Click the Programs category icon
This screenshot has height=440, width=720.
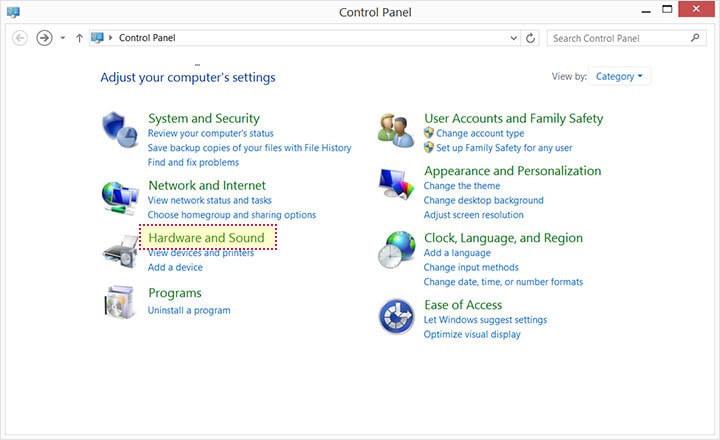tap(120, 302)
